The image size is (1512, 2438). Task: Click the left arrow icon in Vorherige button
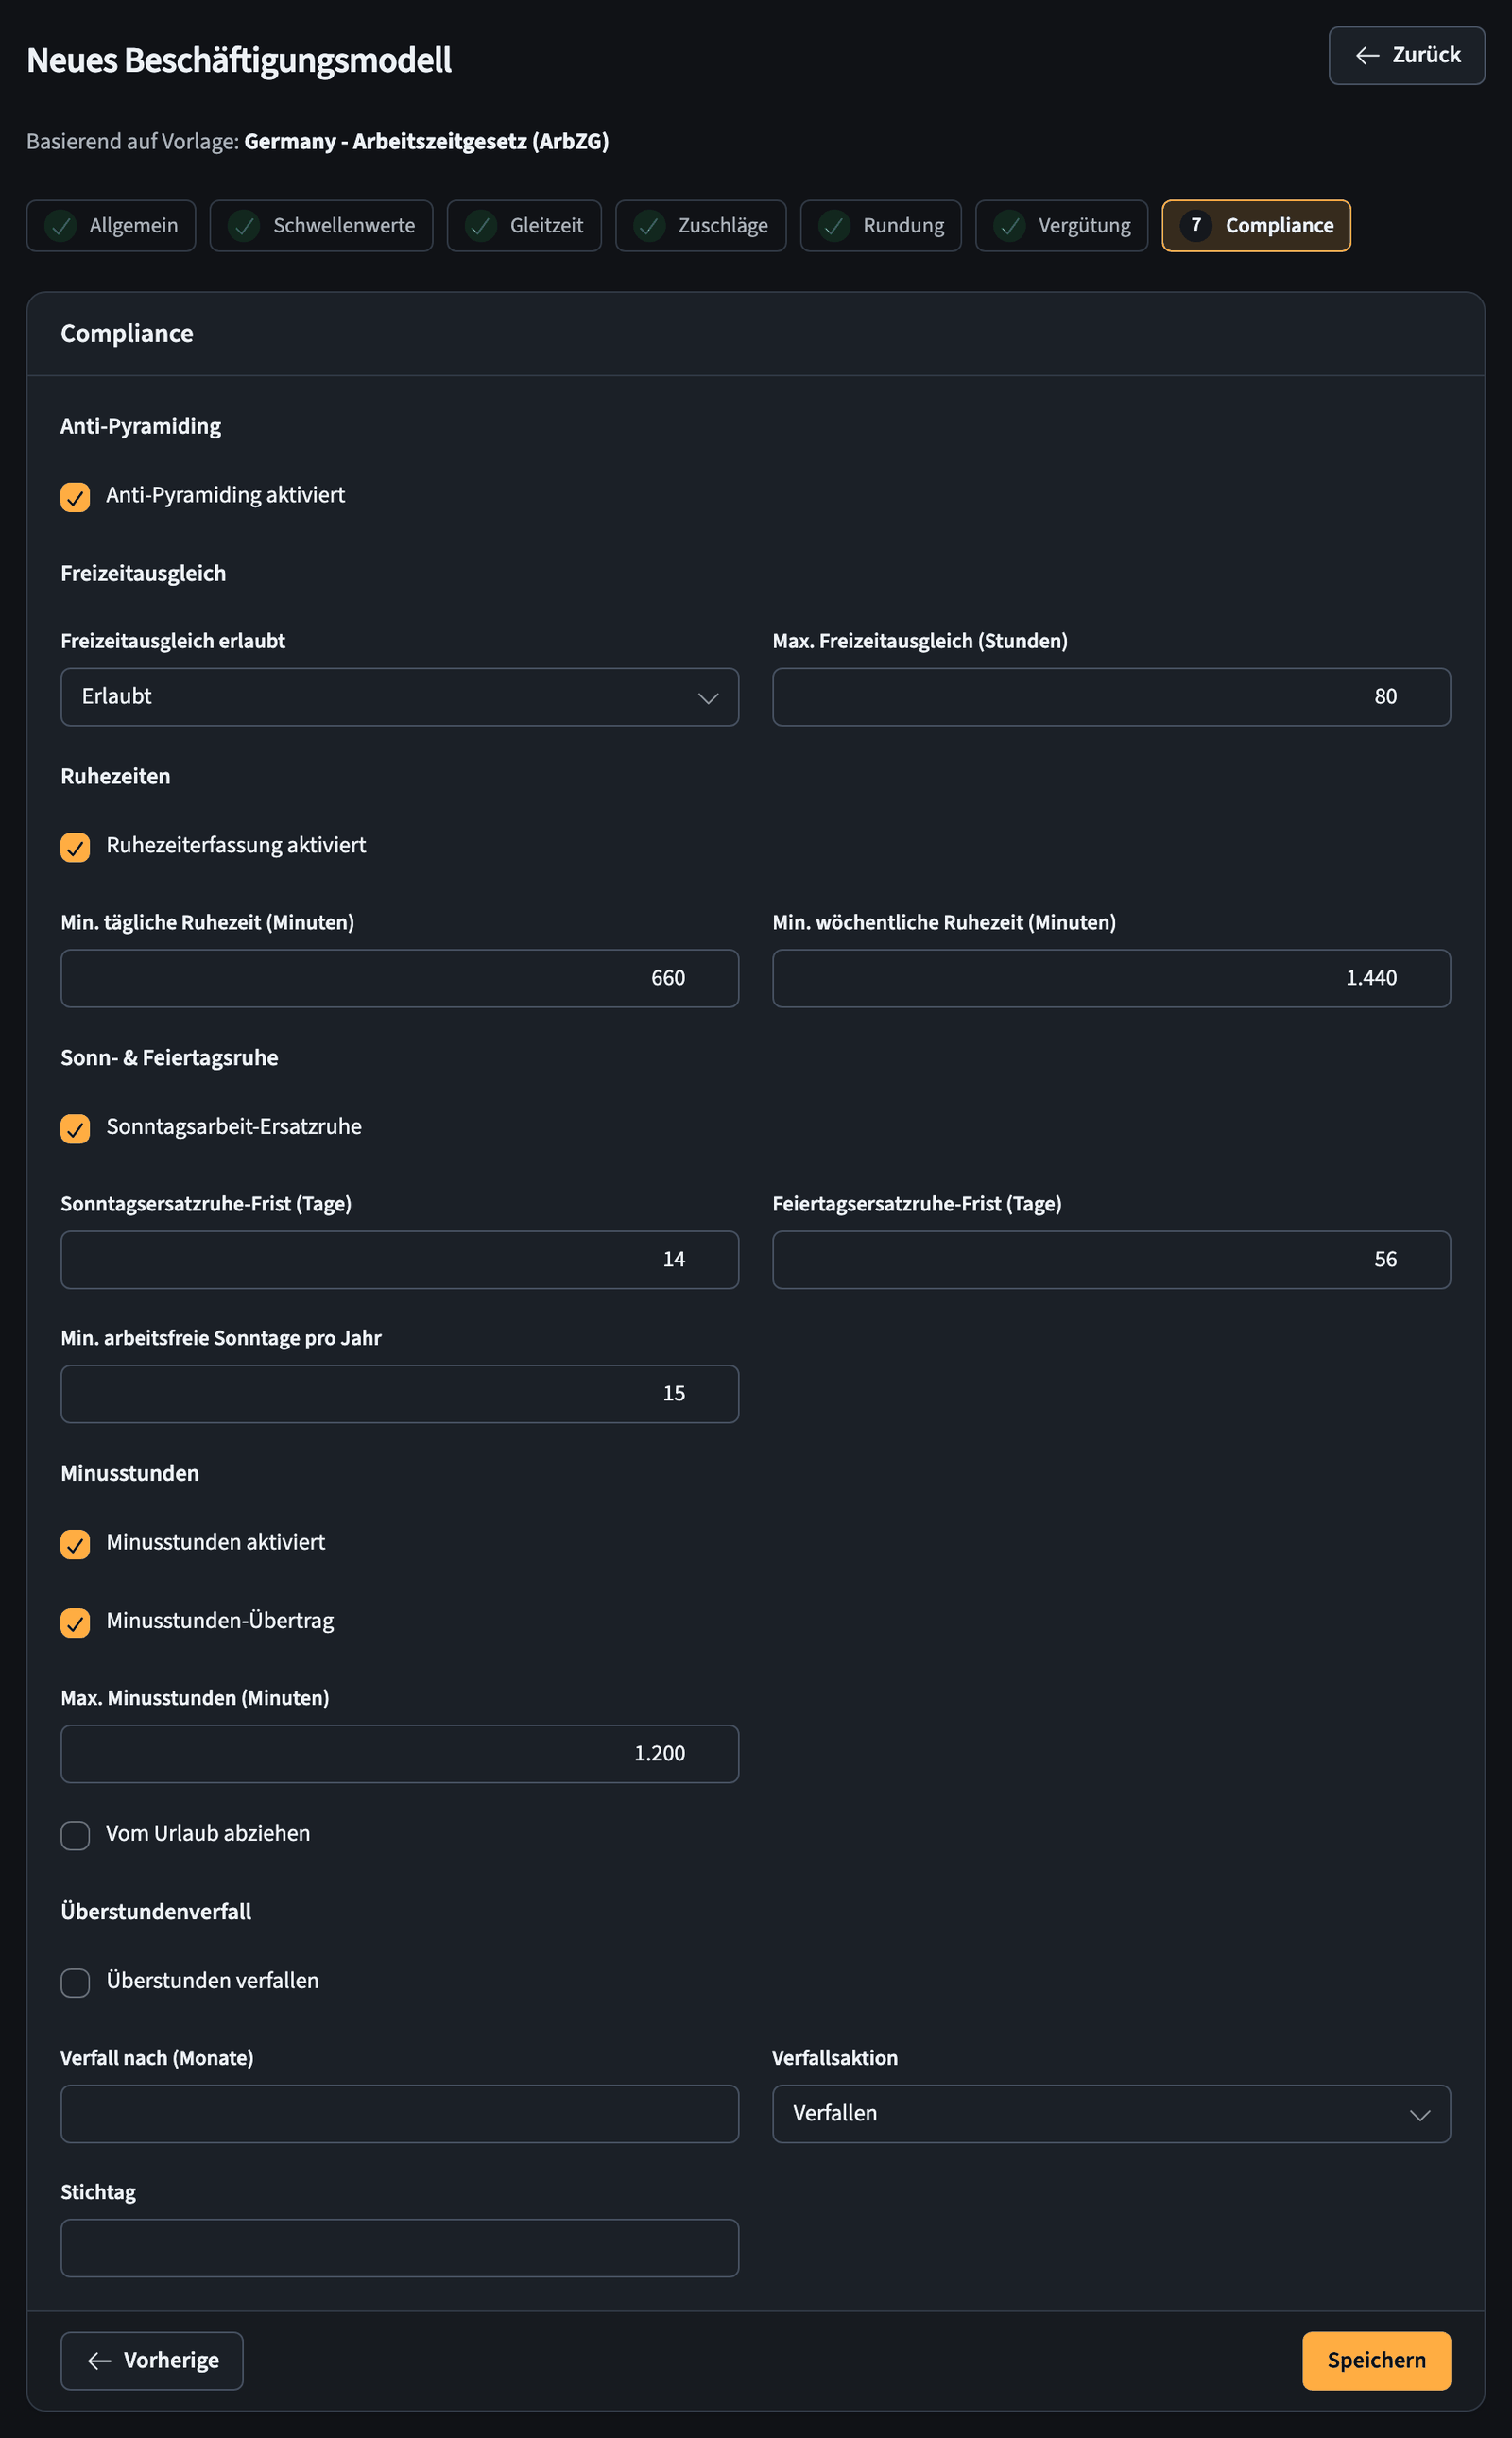(99, 2361)
